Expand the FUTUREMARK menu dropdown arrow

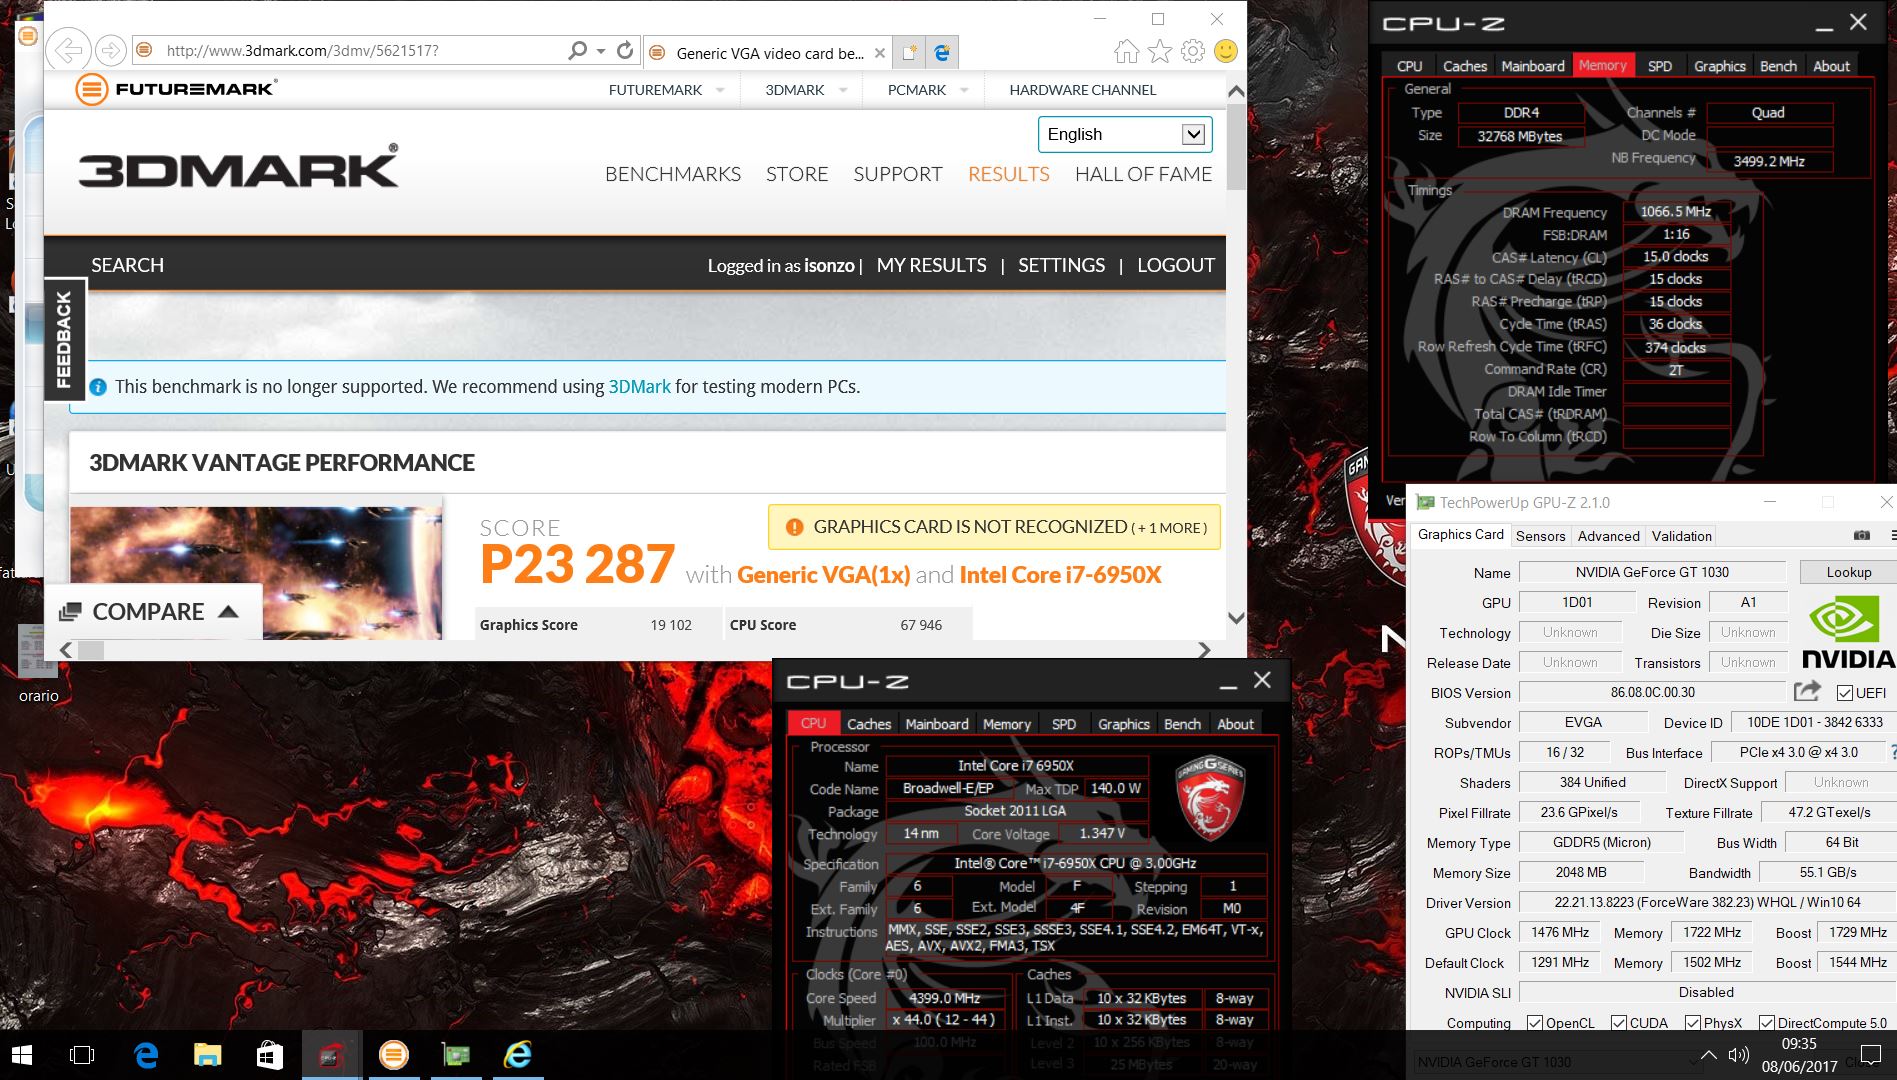point(720,90)
